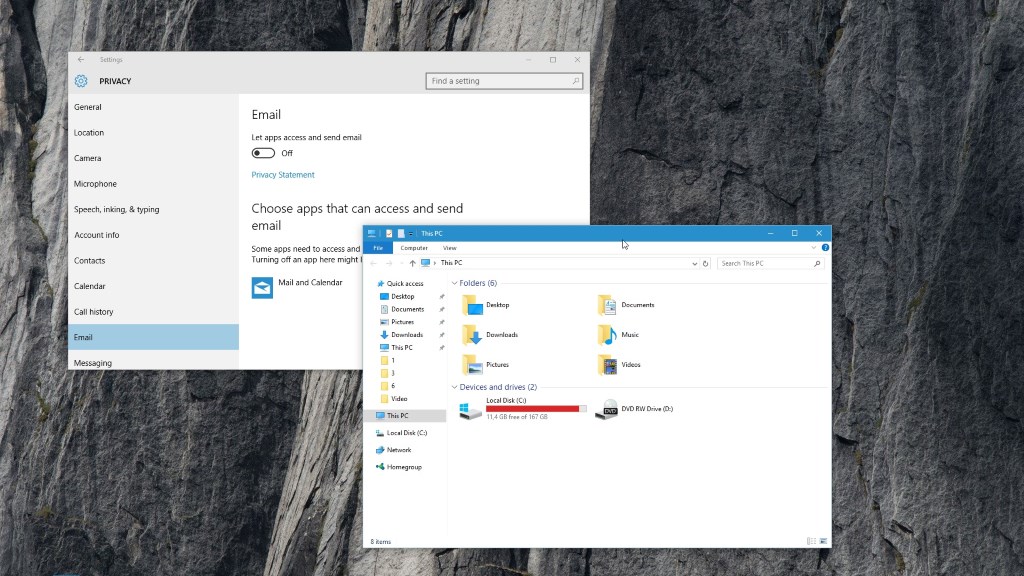The image size is (1024, 576).
Task: Open the Desktop folder icon in Folders
Action: coord(472,305)
